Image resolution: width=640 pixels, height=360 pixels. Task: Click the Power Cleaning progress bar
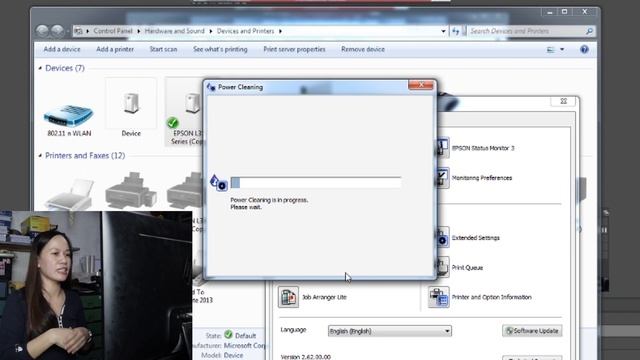316,182
